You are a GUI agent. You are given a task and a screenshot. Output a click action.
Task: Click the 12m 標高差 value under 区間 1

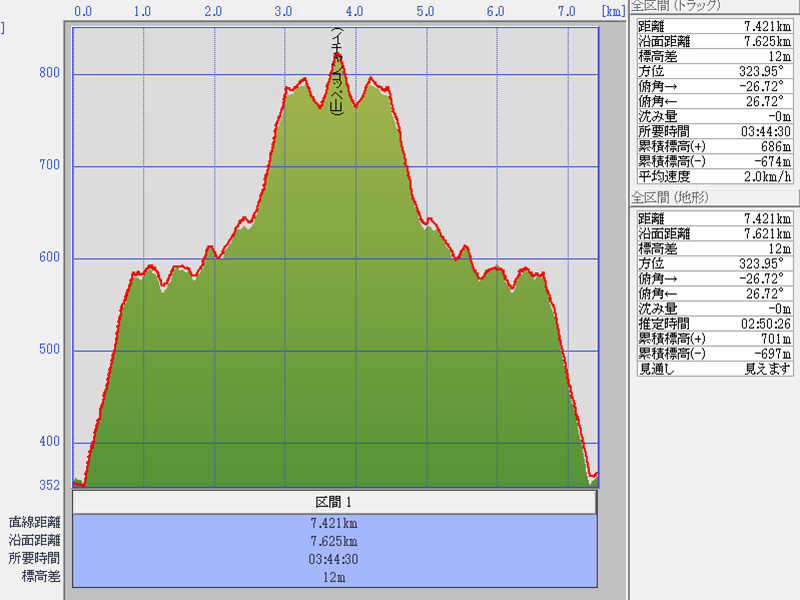click(334, 577)
